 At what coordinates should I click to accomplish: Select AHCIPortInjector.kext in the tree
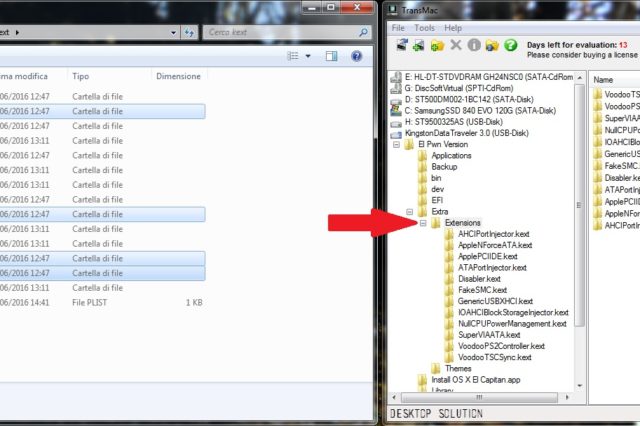[x=493, y=234]
